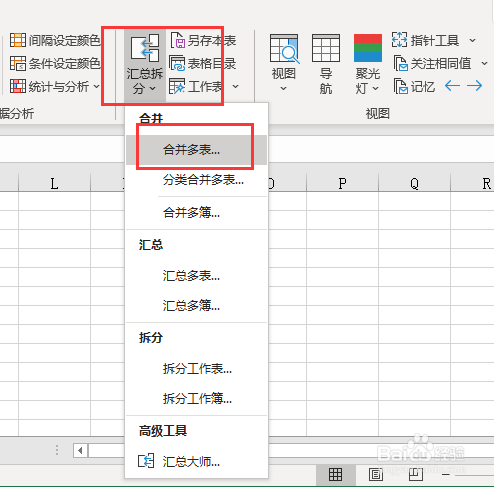The image size is (494, 487).
Task: Expand the 工作表 dropdown arrow
Action: point(235,87)
